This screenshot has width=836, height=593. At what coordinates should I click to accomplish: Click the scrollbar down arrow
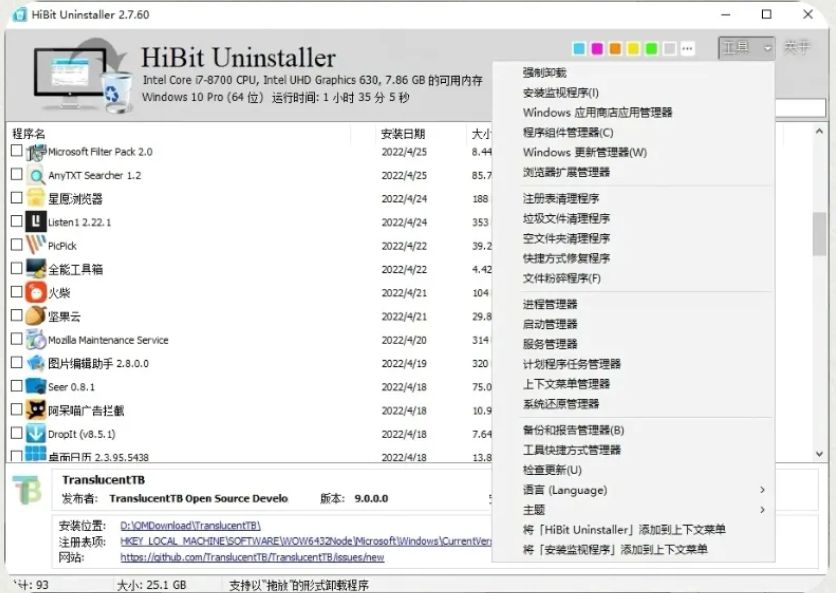[819, 454]
